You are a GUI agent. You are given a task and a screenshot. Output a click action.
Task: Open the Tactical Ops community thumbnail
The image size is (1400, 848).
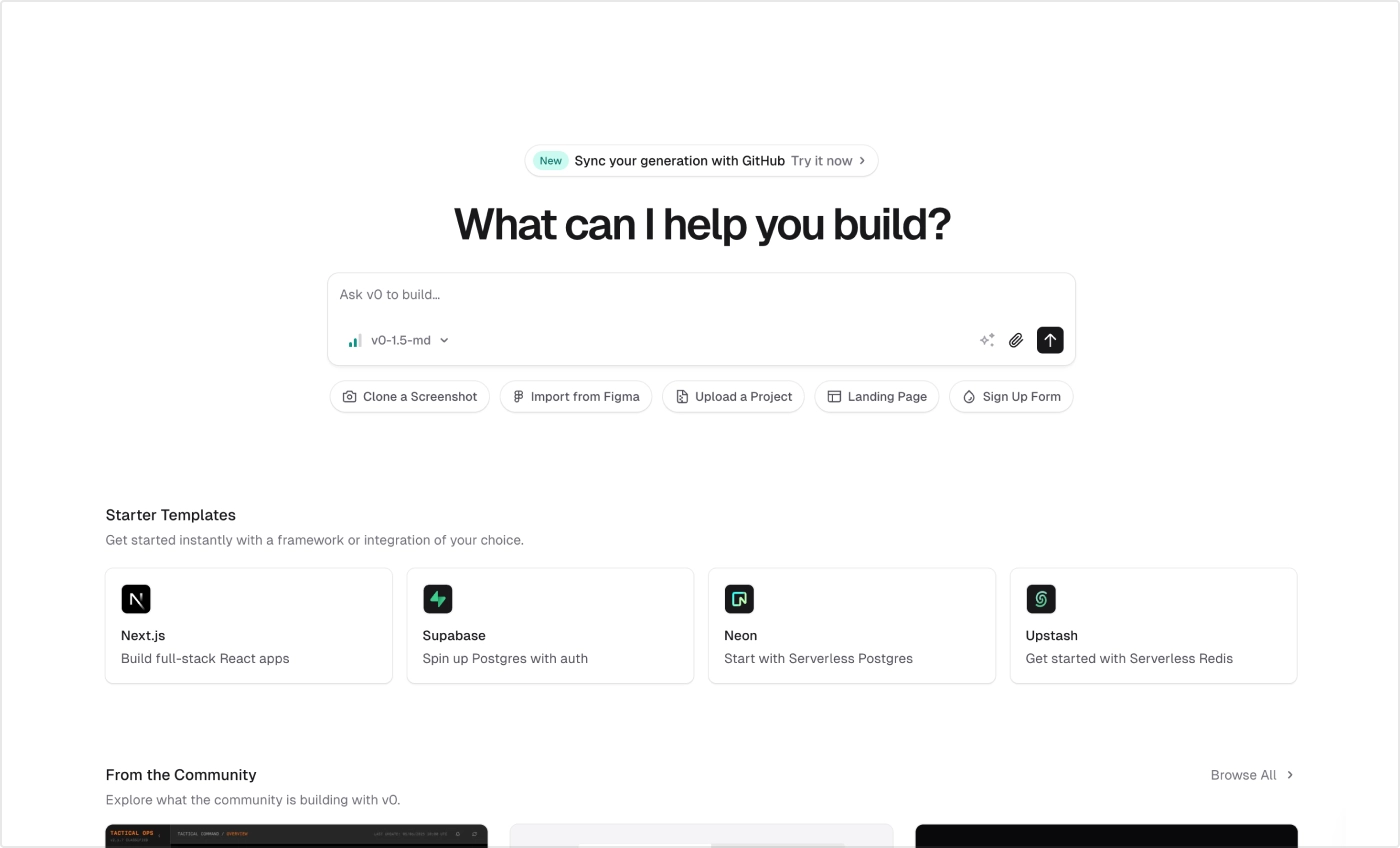(x=296, y=836)
